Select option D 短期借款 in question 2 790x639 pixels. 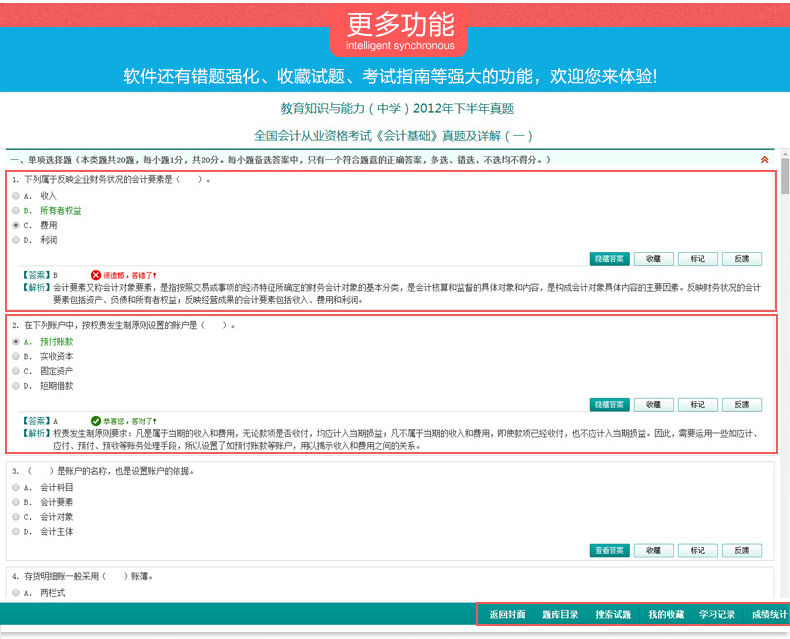pyautogui.click(x=15, y=385)
